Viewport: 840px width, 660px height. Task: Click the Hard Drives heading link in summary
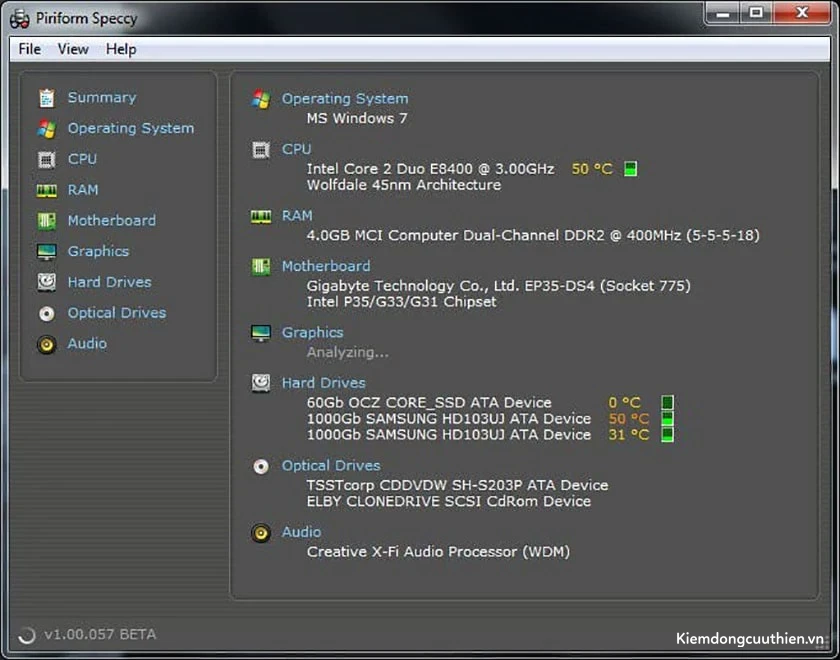click(324, 383)
